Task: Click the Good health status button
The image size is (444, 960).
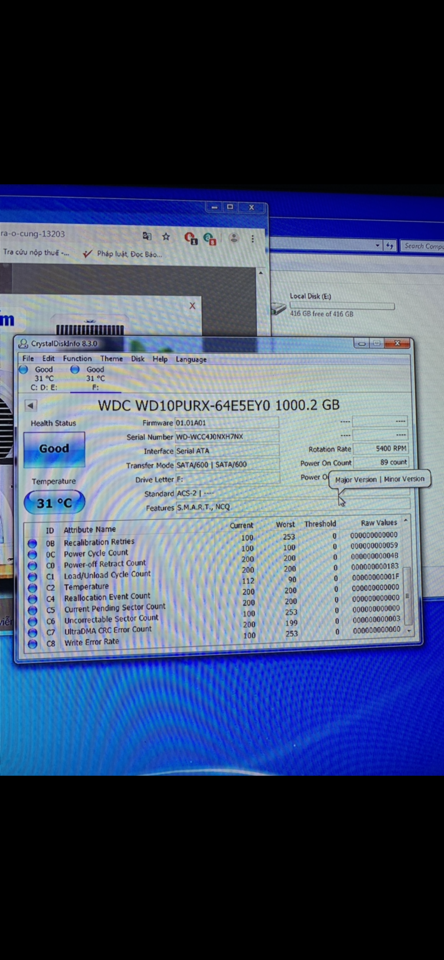Action: click(54, 449)
